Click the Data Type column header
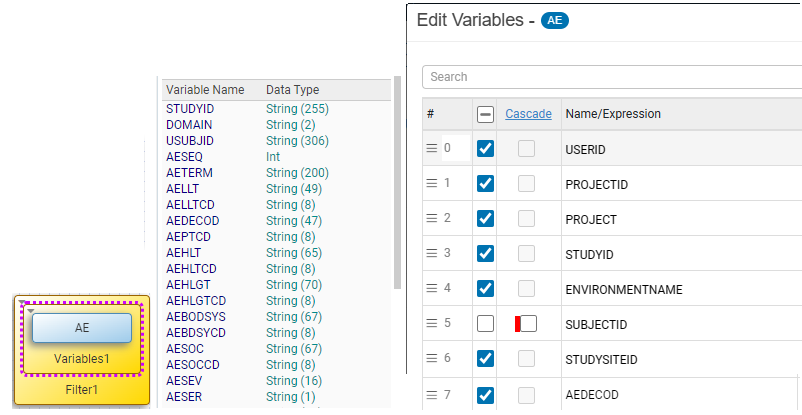The width and height of the screenshot is (802, 415). click(x=293, y=90)
